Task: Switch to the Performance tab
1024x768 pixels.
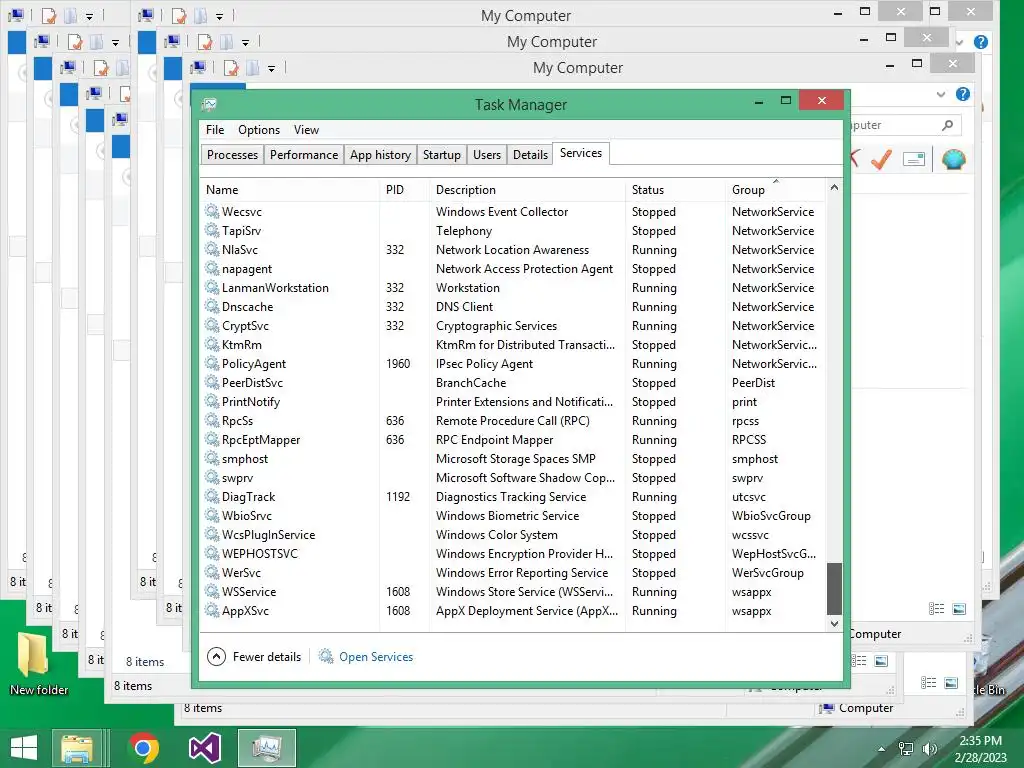Action: (x=304, y=155)
